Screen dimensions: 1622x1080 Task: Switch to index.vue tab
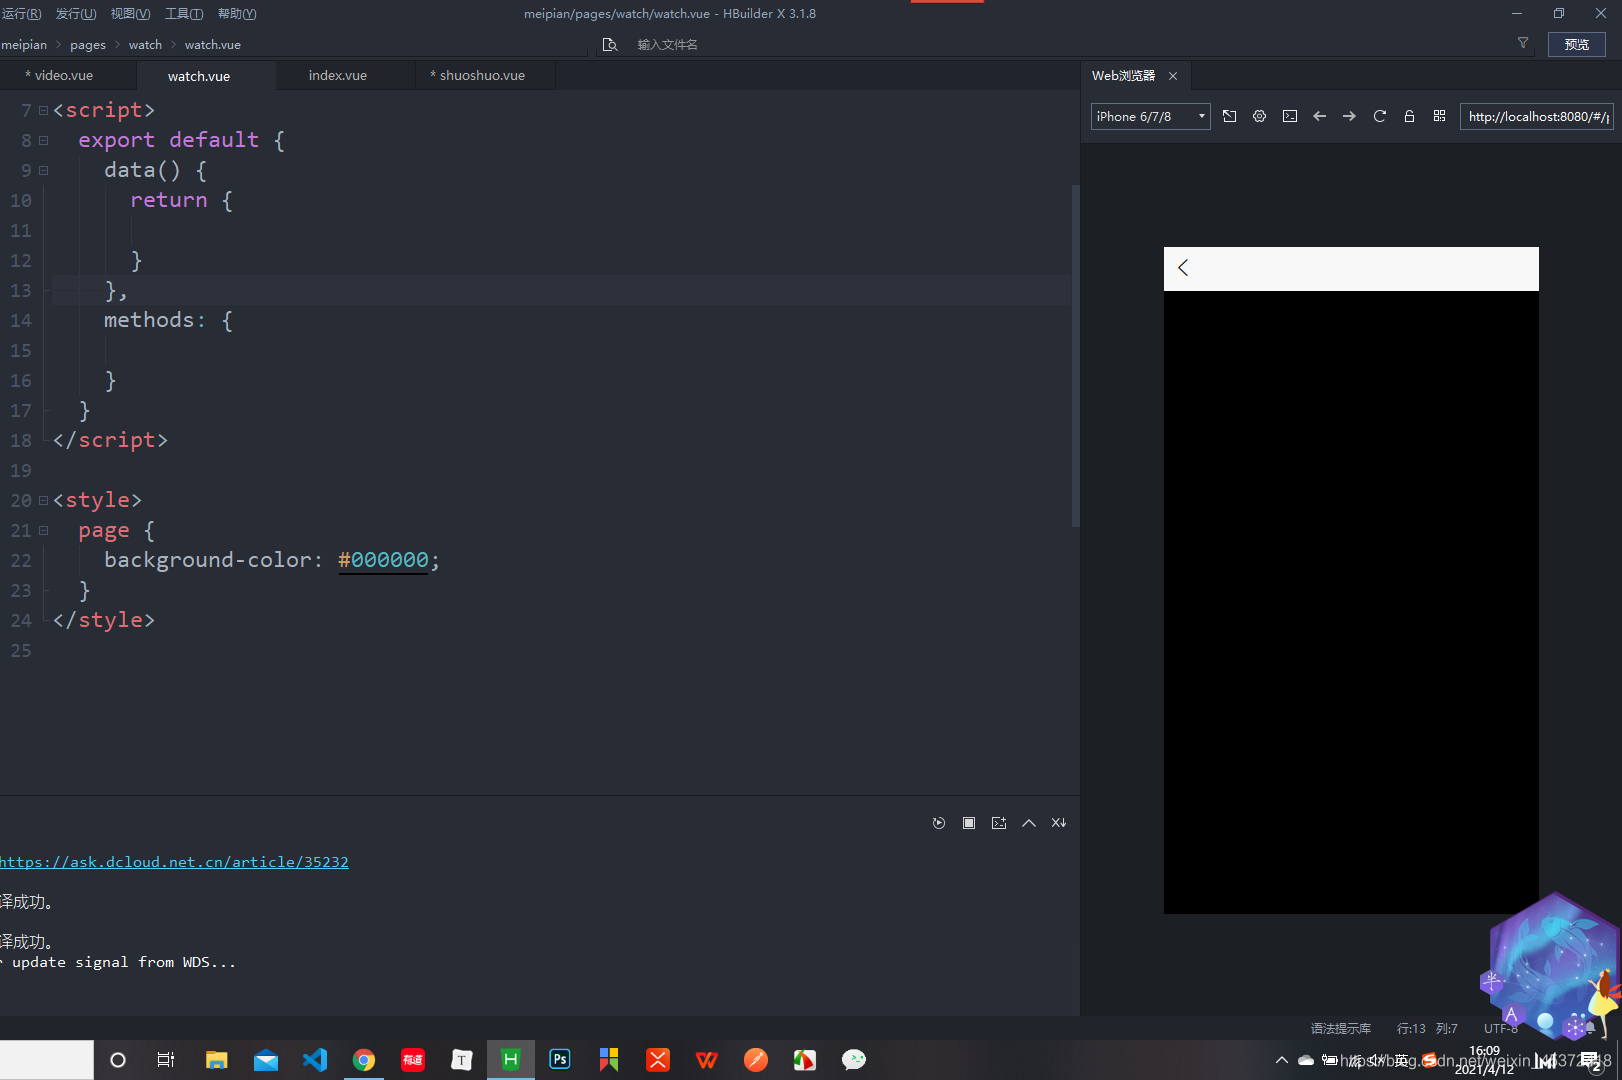coord(338,75)
